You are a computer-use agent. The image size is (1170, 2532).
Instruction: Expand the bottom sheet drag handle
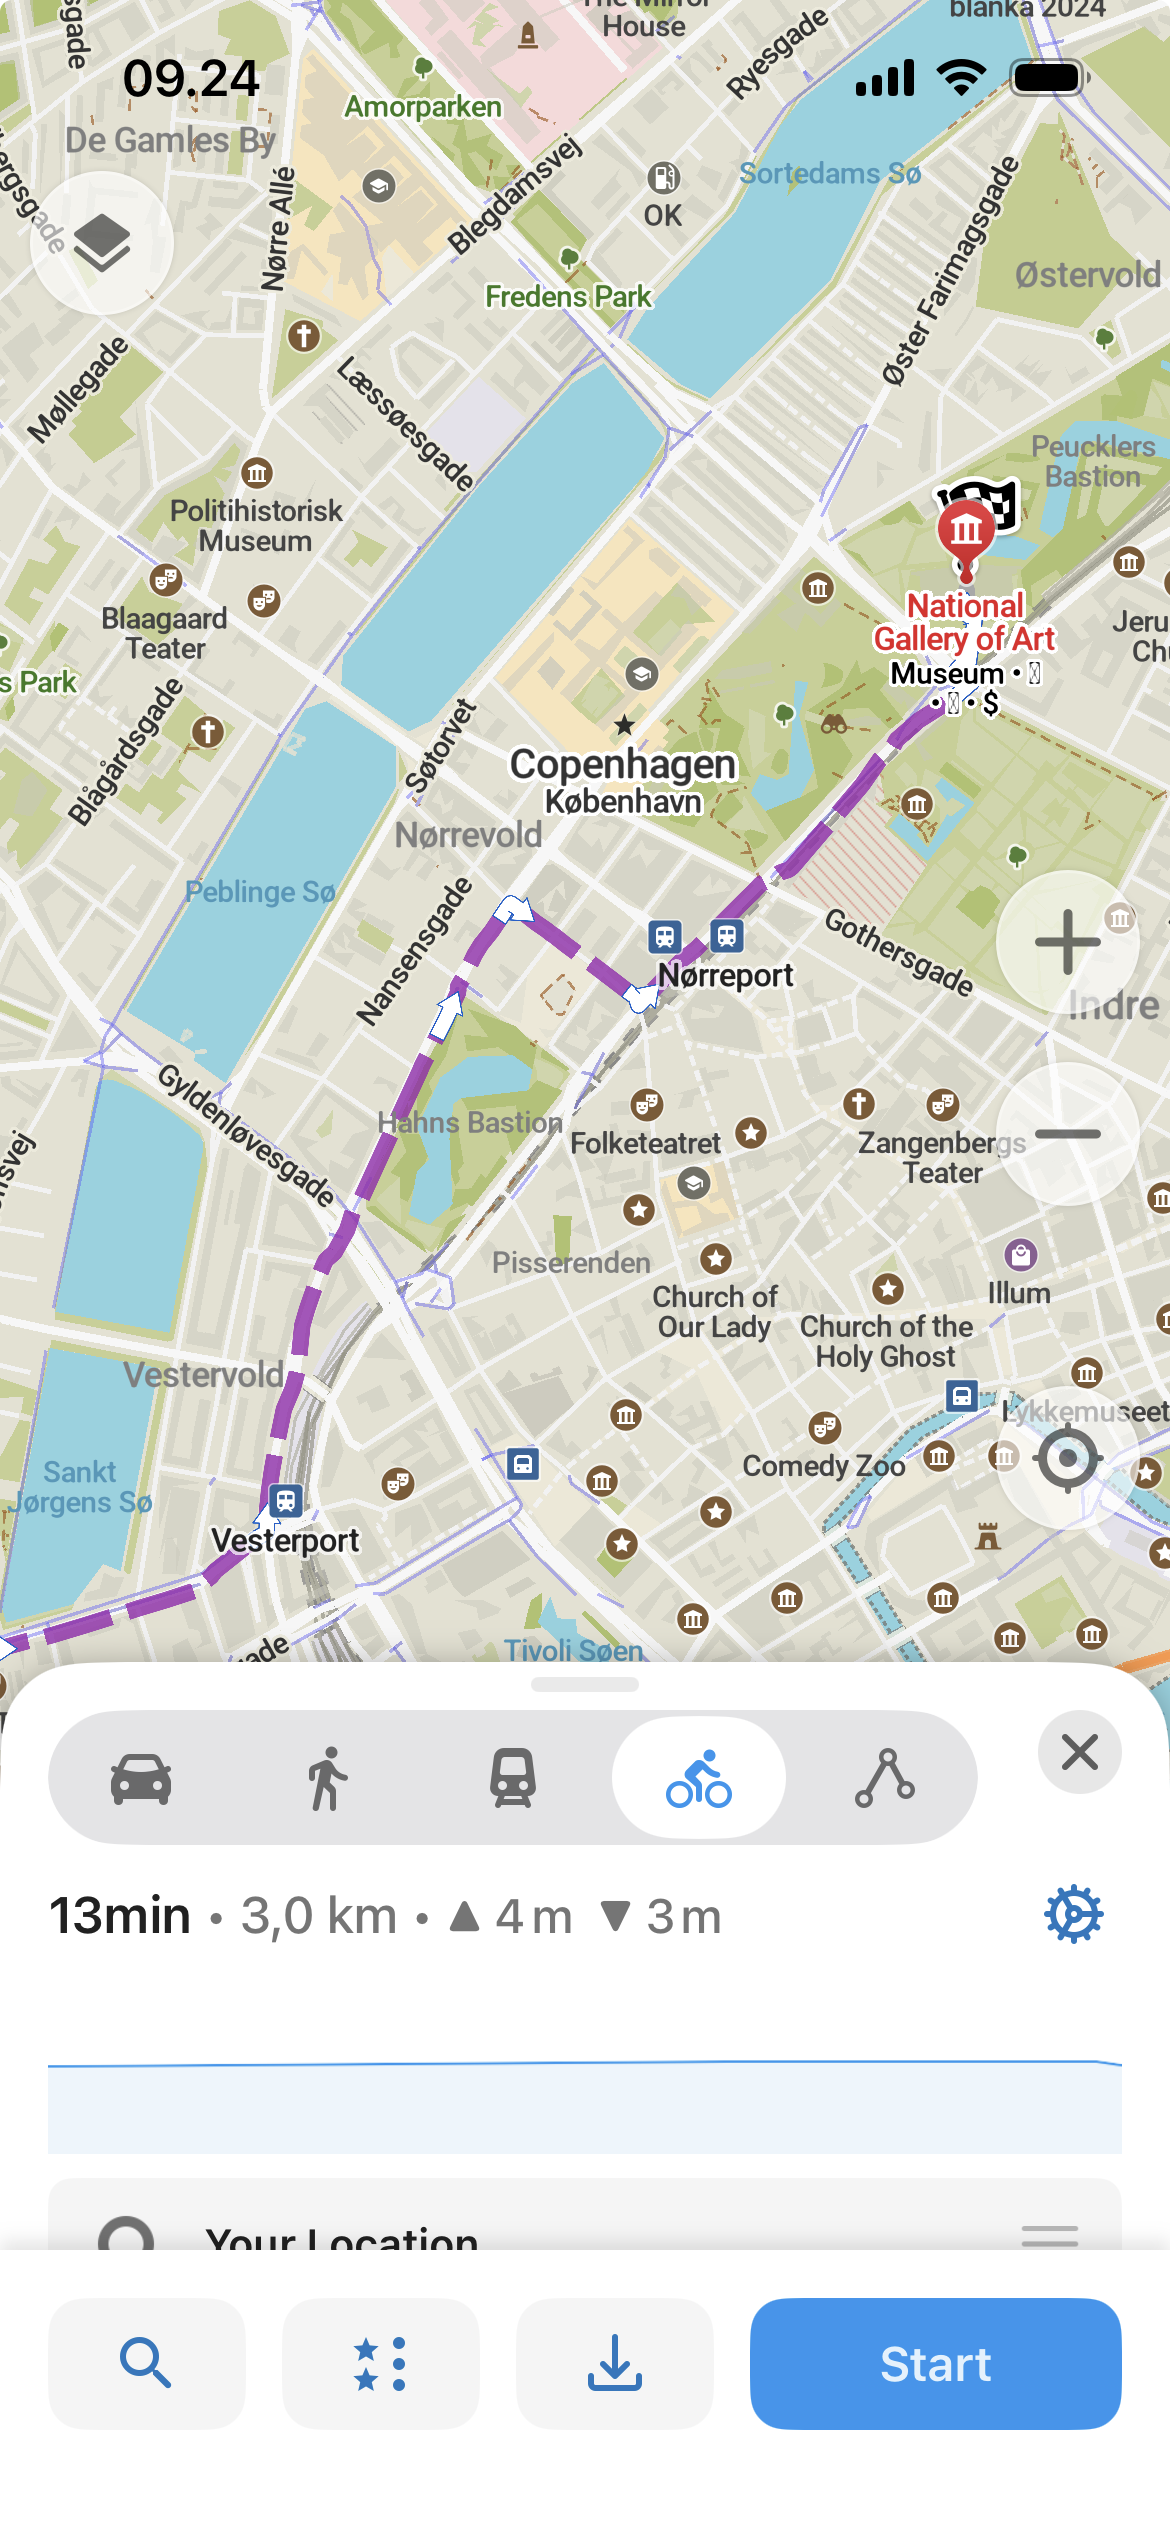(585, 1685)
